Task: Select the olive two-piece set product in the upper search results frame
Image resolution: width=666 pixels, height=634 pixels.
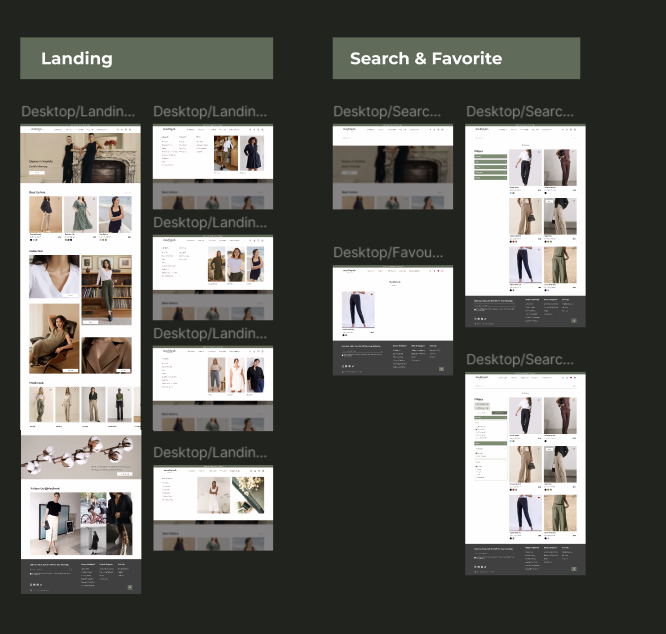Action: [x=560, y=265]
